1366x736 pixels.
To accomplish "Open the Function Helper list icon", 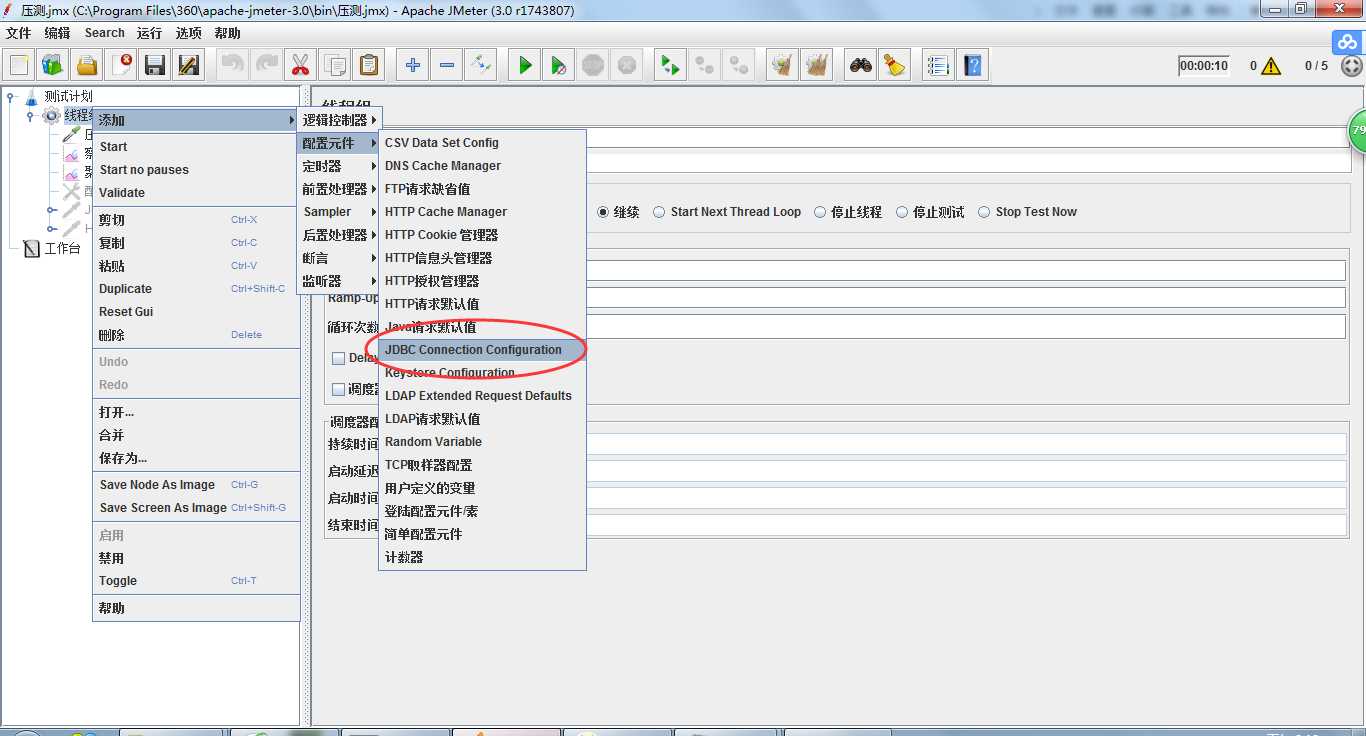I will click(x=938, y=66).
